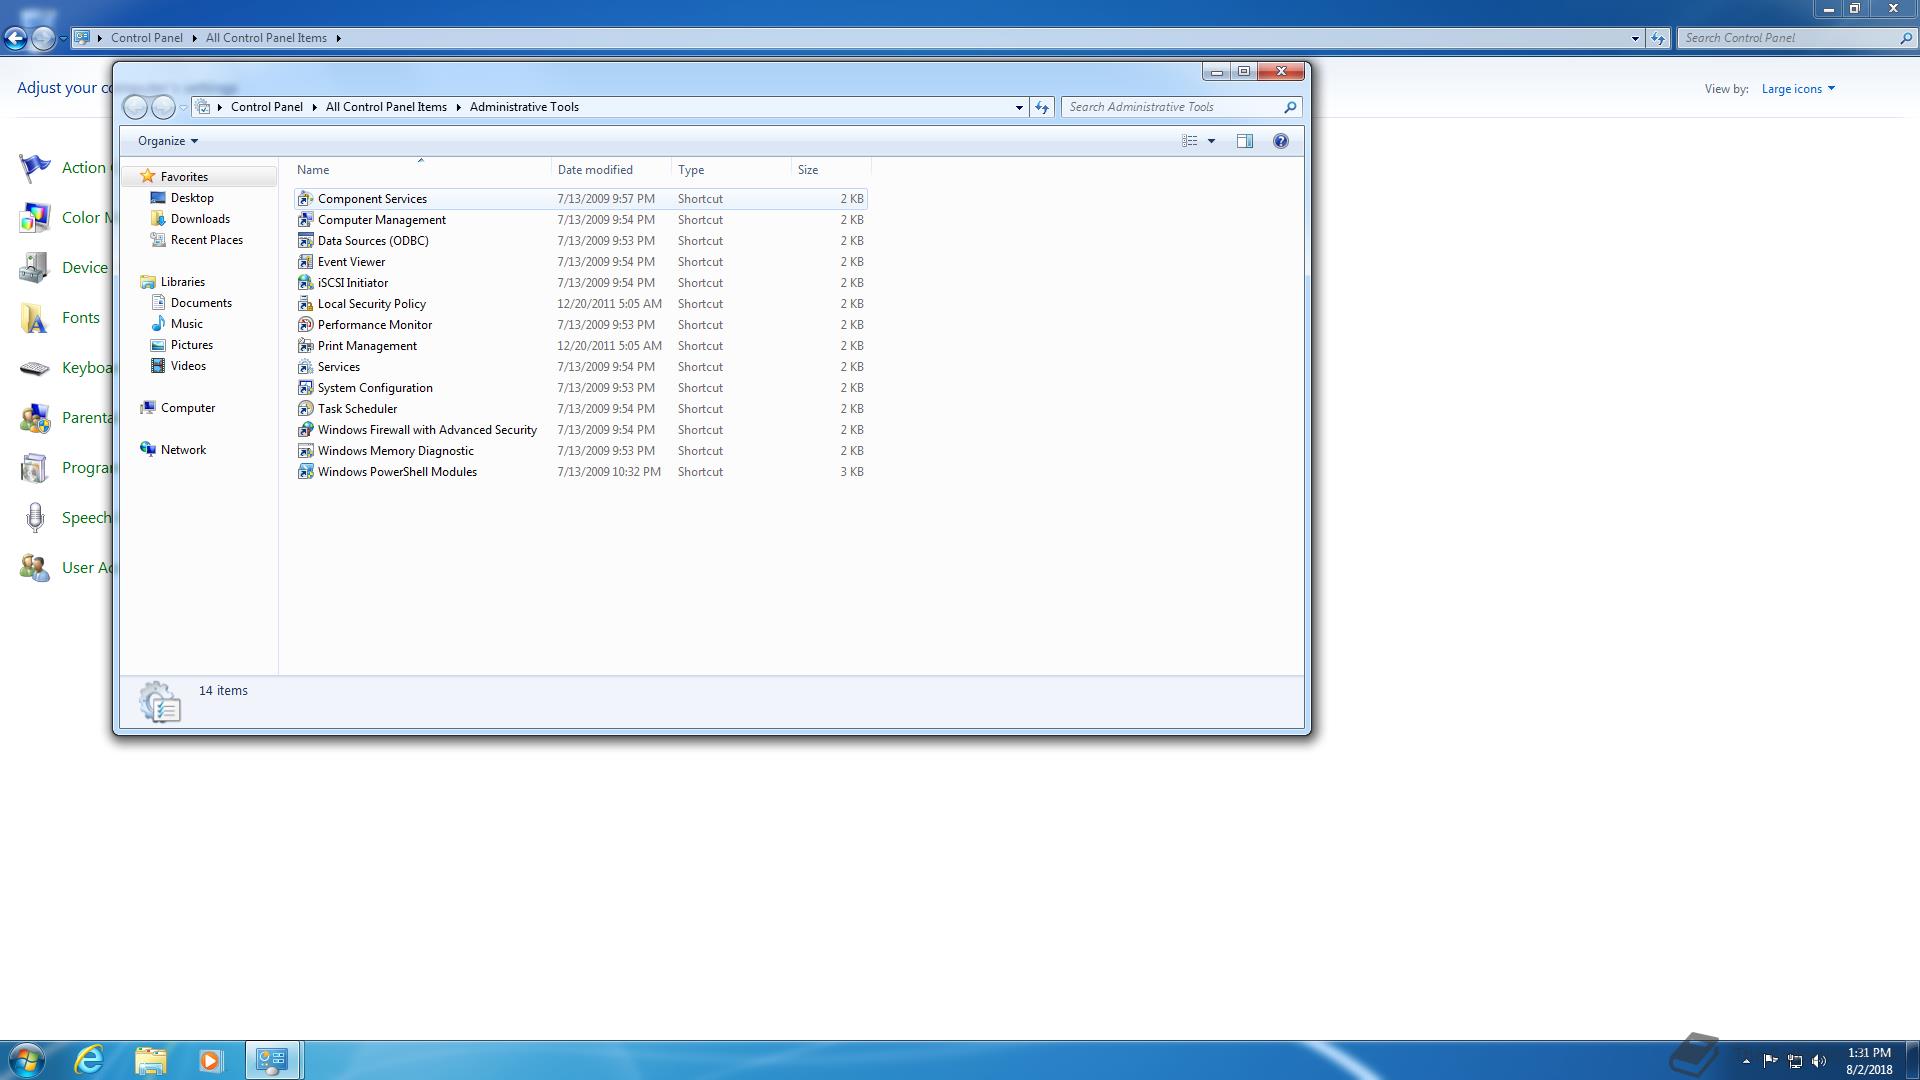The width and height of the screenshot is (1920, 1080).
Task: Show hidden tray icons arrow
Action: 1746,1061
